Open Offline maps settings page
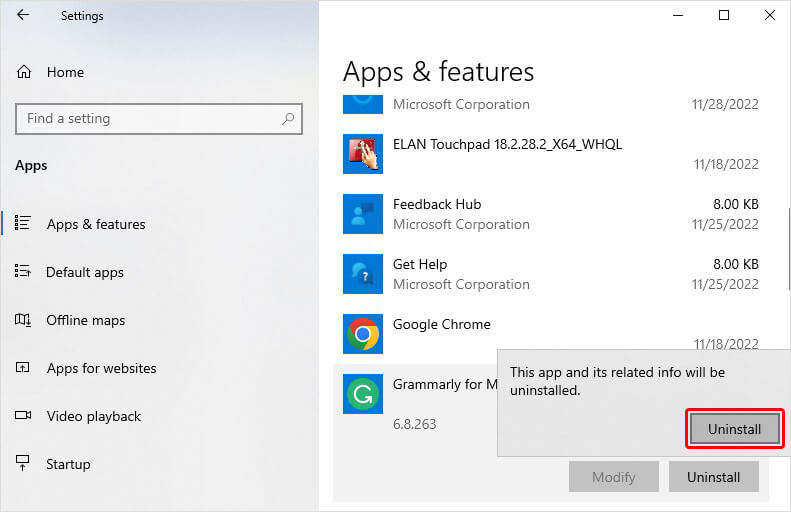Screen dimensions: 791x512 tap(86, 320)
